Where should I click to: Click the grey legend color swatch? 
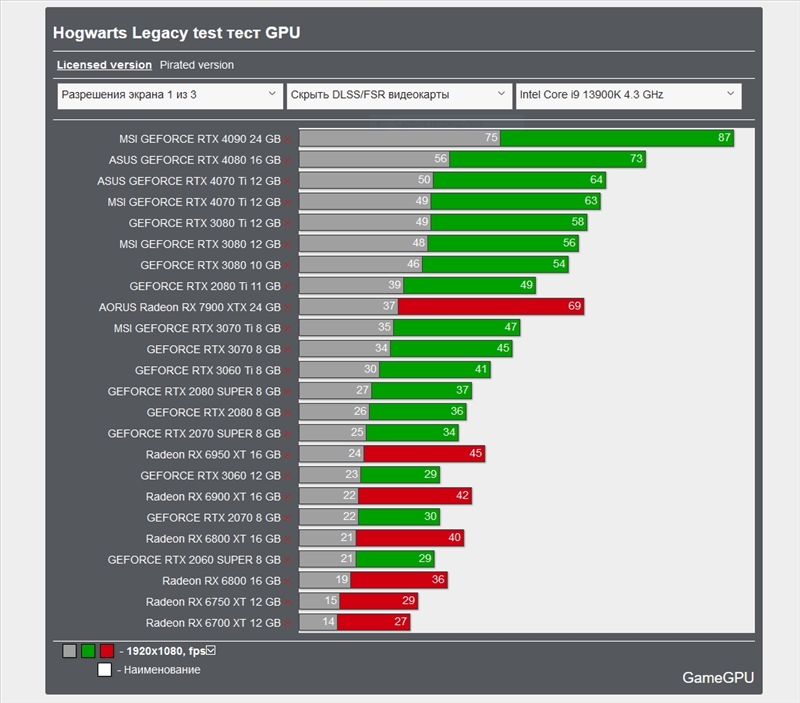pyautogui.click(x=69, y=651)
